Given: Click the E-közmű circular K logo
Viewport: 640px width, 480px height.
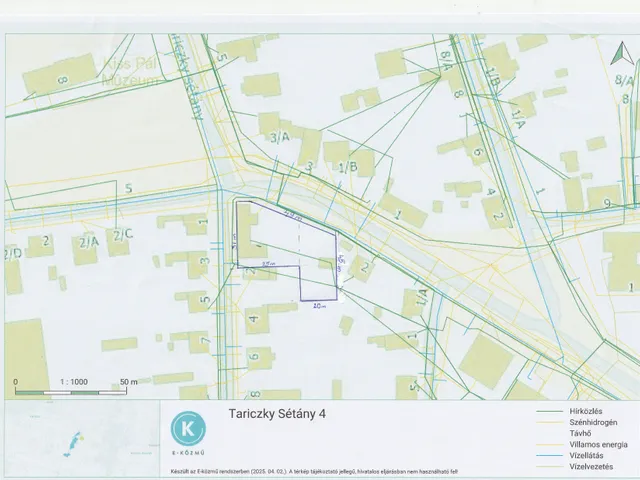Looking at the screenshot, I should click(188, 429).
